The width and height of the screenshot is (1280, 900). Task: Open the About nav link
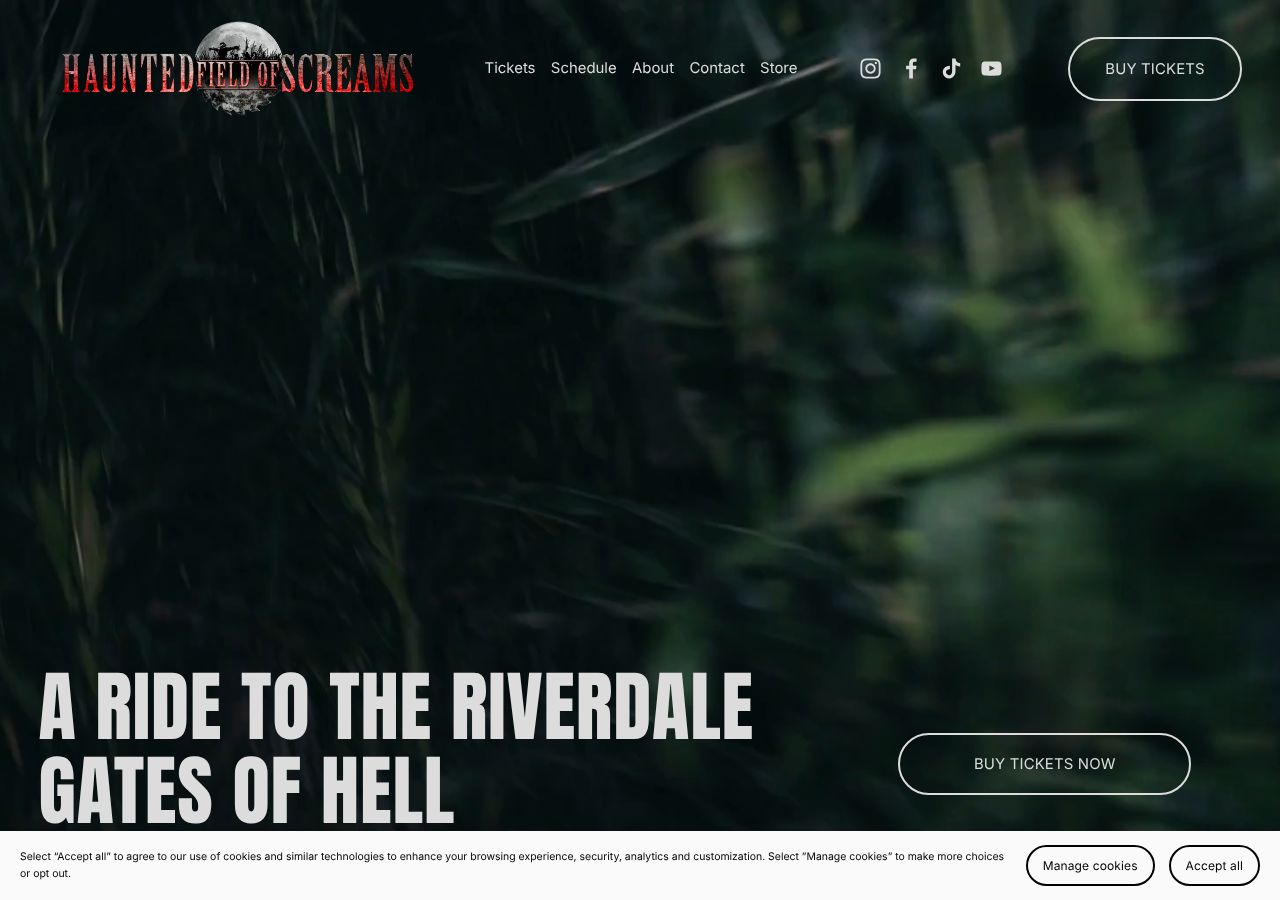click(x=653, y=68)
